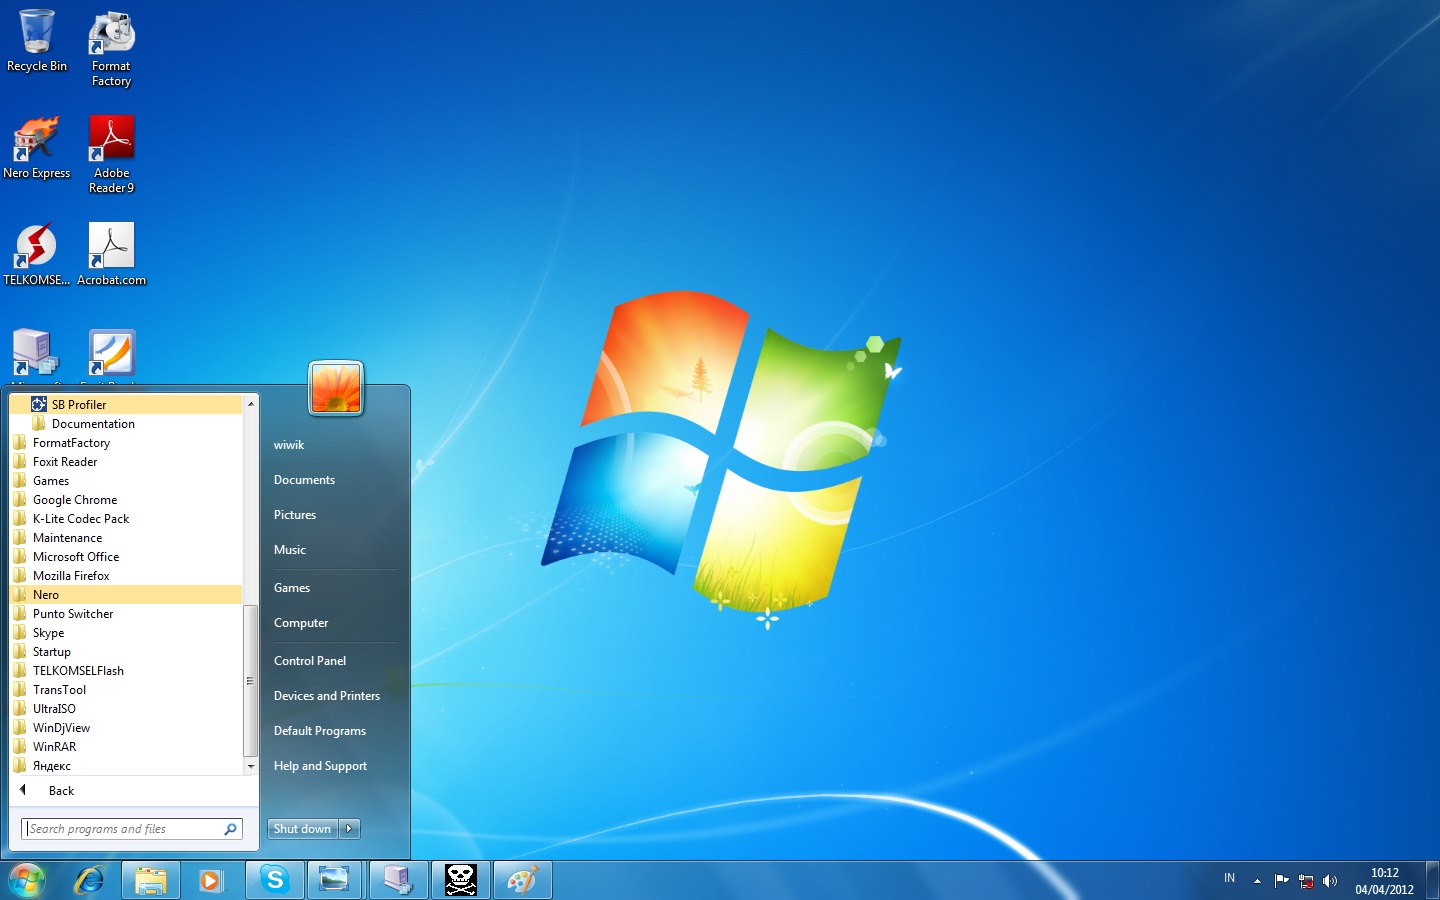Click the volume speaker tray icon
The height and width of the screenshot is (900, 1440).
(1329, 881)
